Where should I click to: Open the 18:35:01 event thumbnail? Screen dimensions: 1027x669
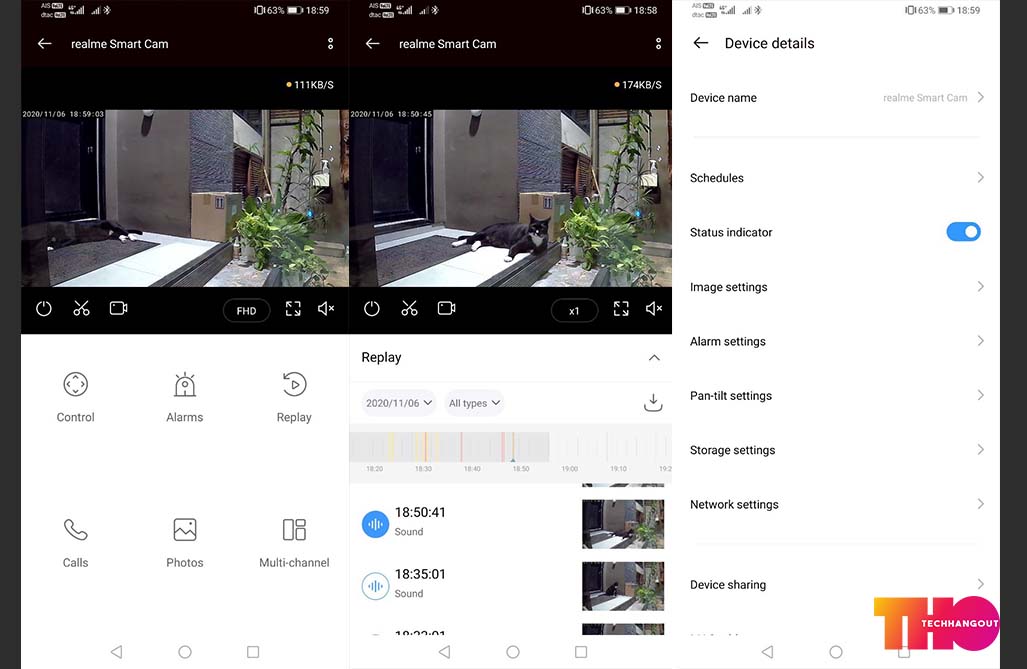[623, 586]
